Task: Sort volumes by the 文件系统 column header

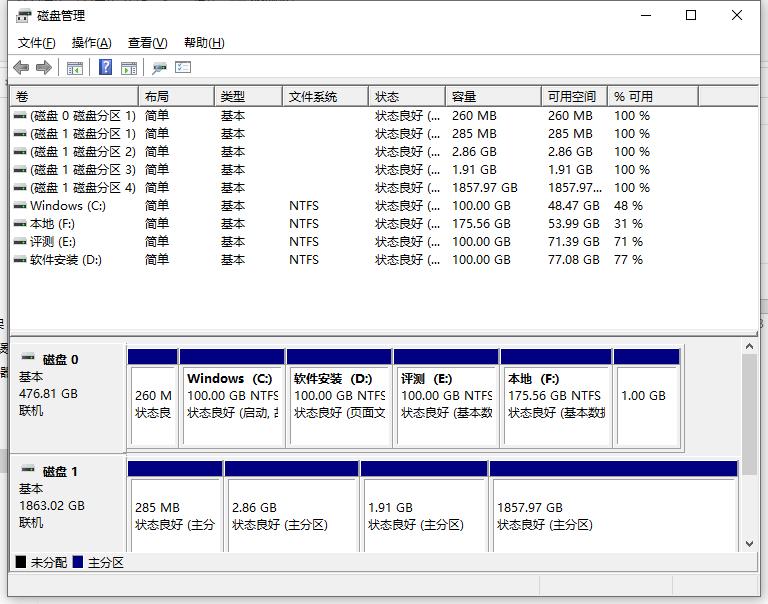Action: (324, 97)
